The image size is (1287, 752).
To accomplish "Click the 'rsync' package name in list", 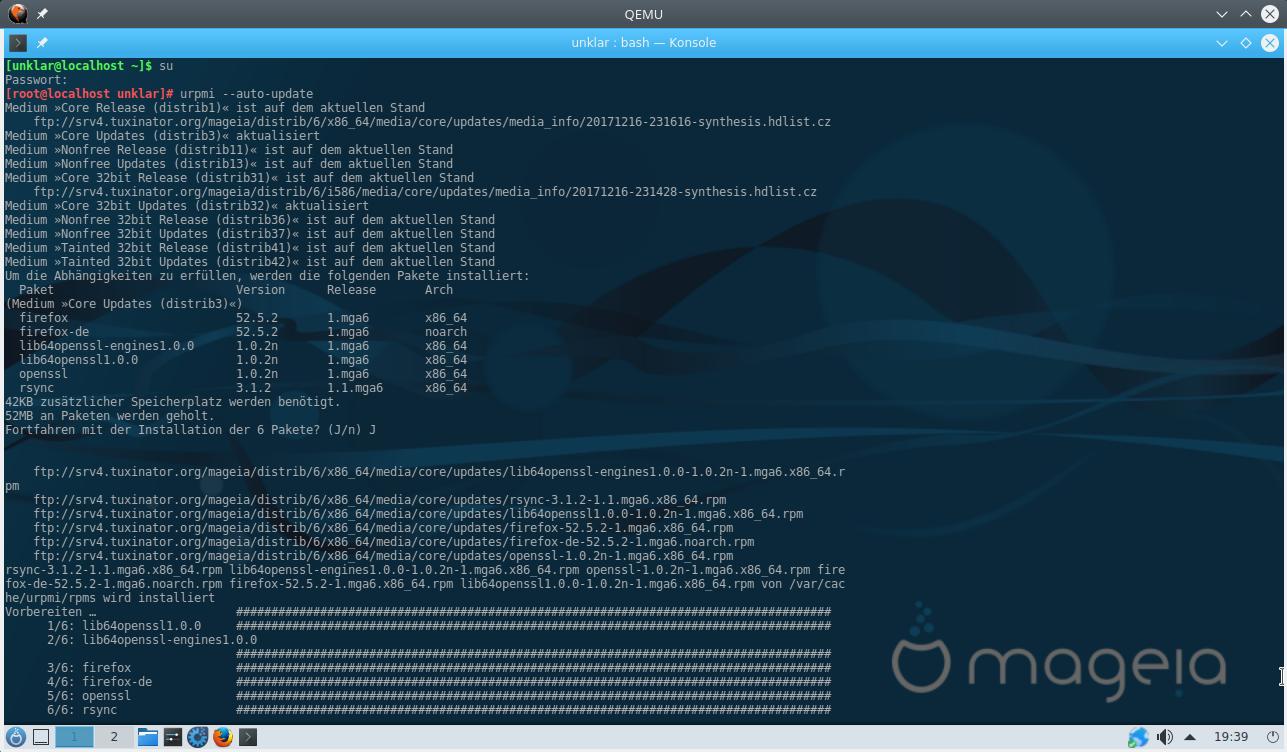I will [x=37, y=388].
